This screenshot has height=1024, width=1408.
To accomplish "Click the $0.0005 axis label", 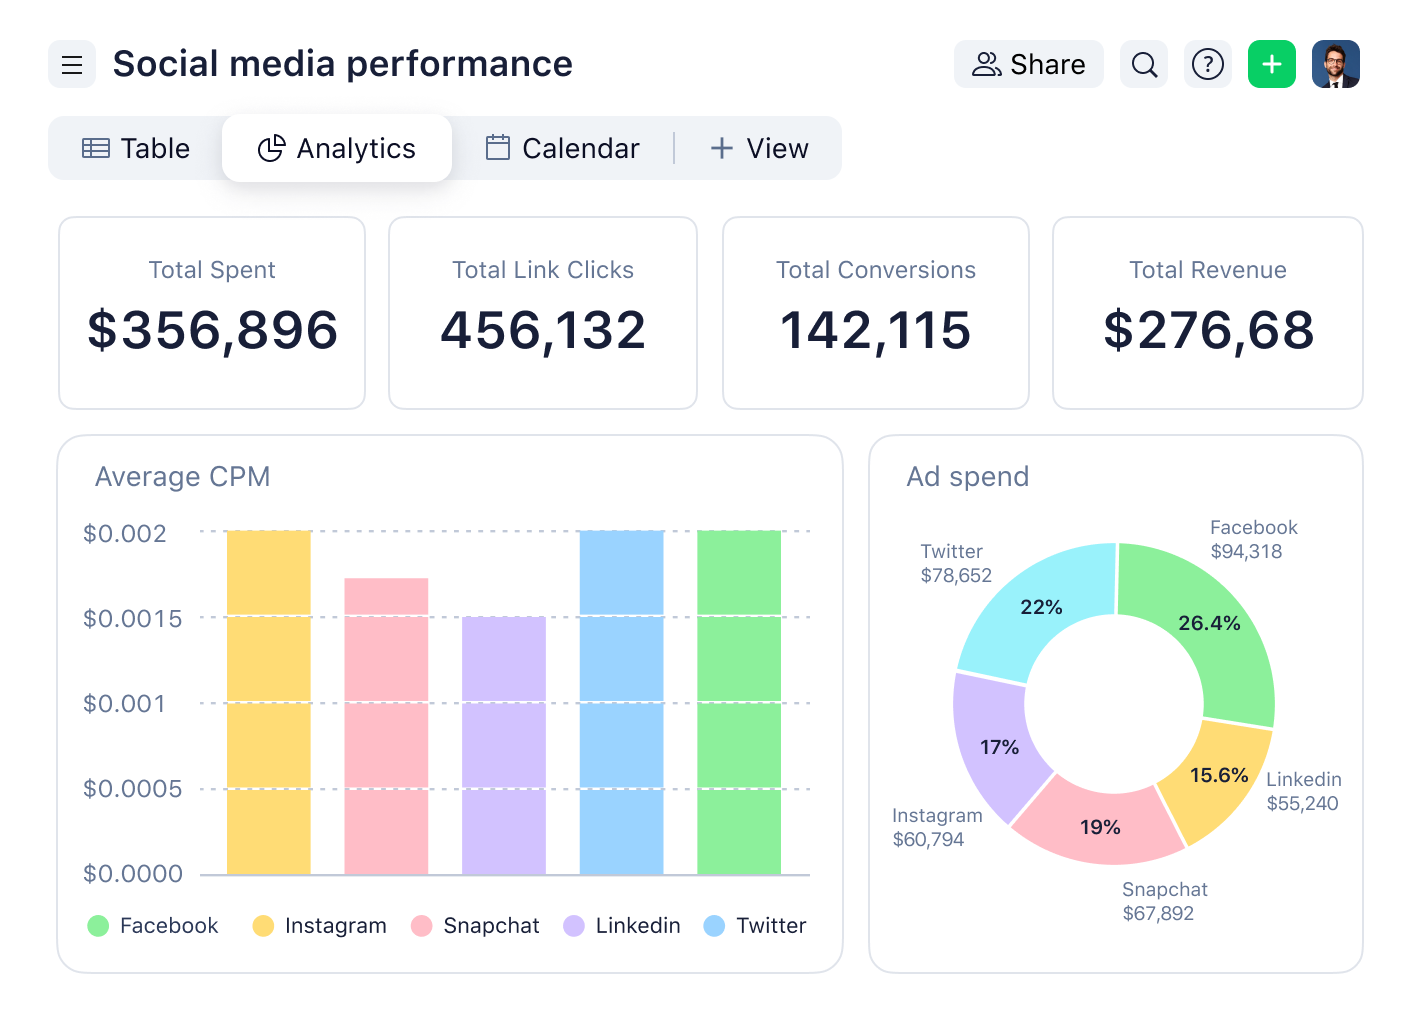I will click(133, 789).
